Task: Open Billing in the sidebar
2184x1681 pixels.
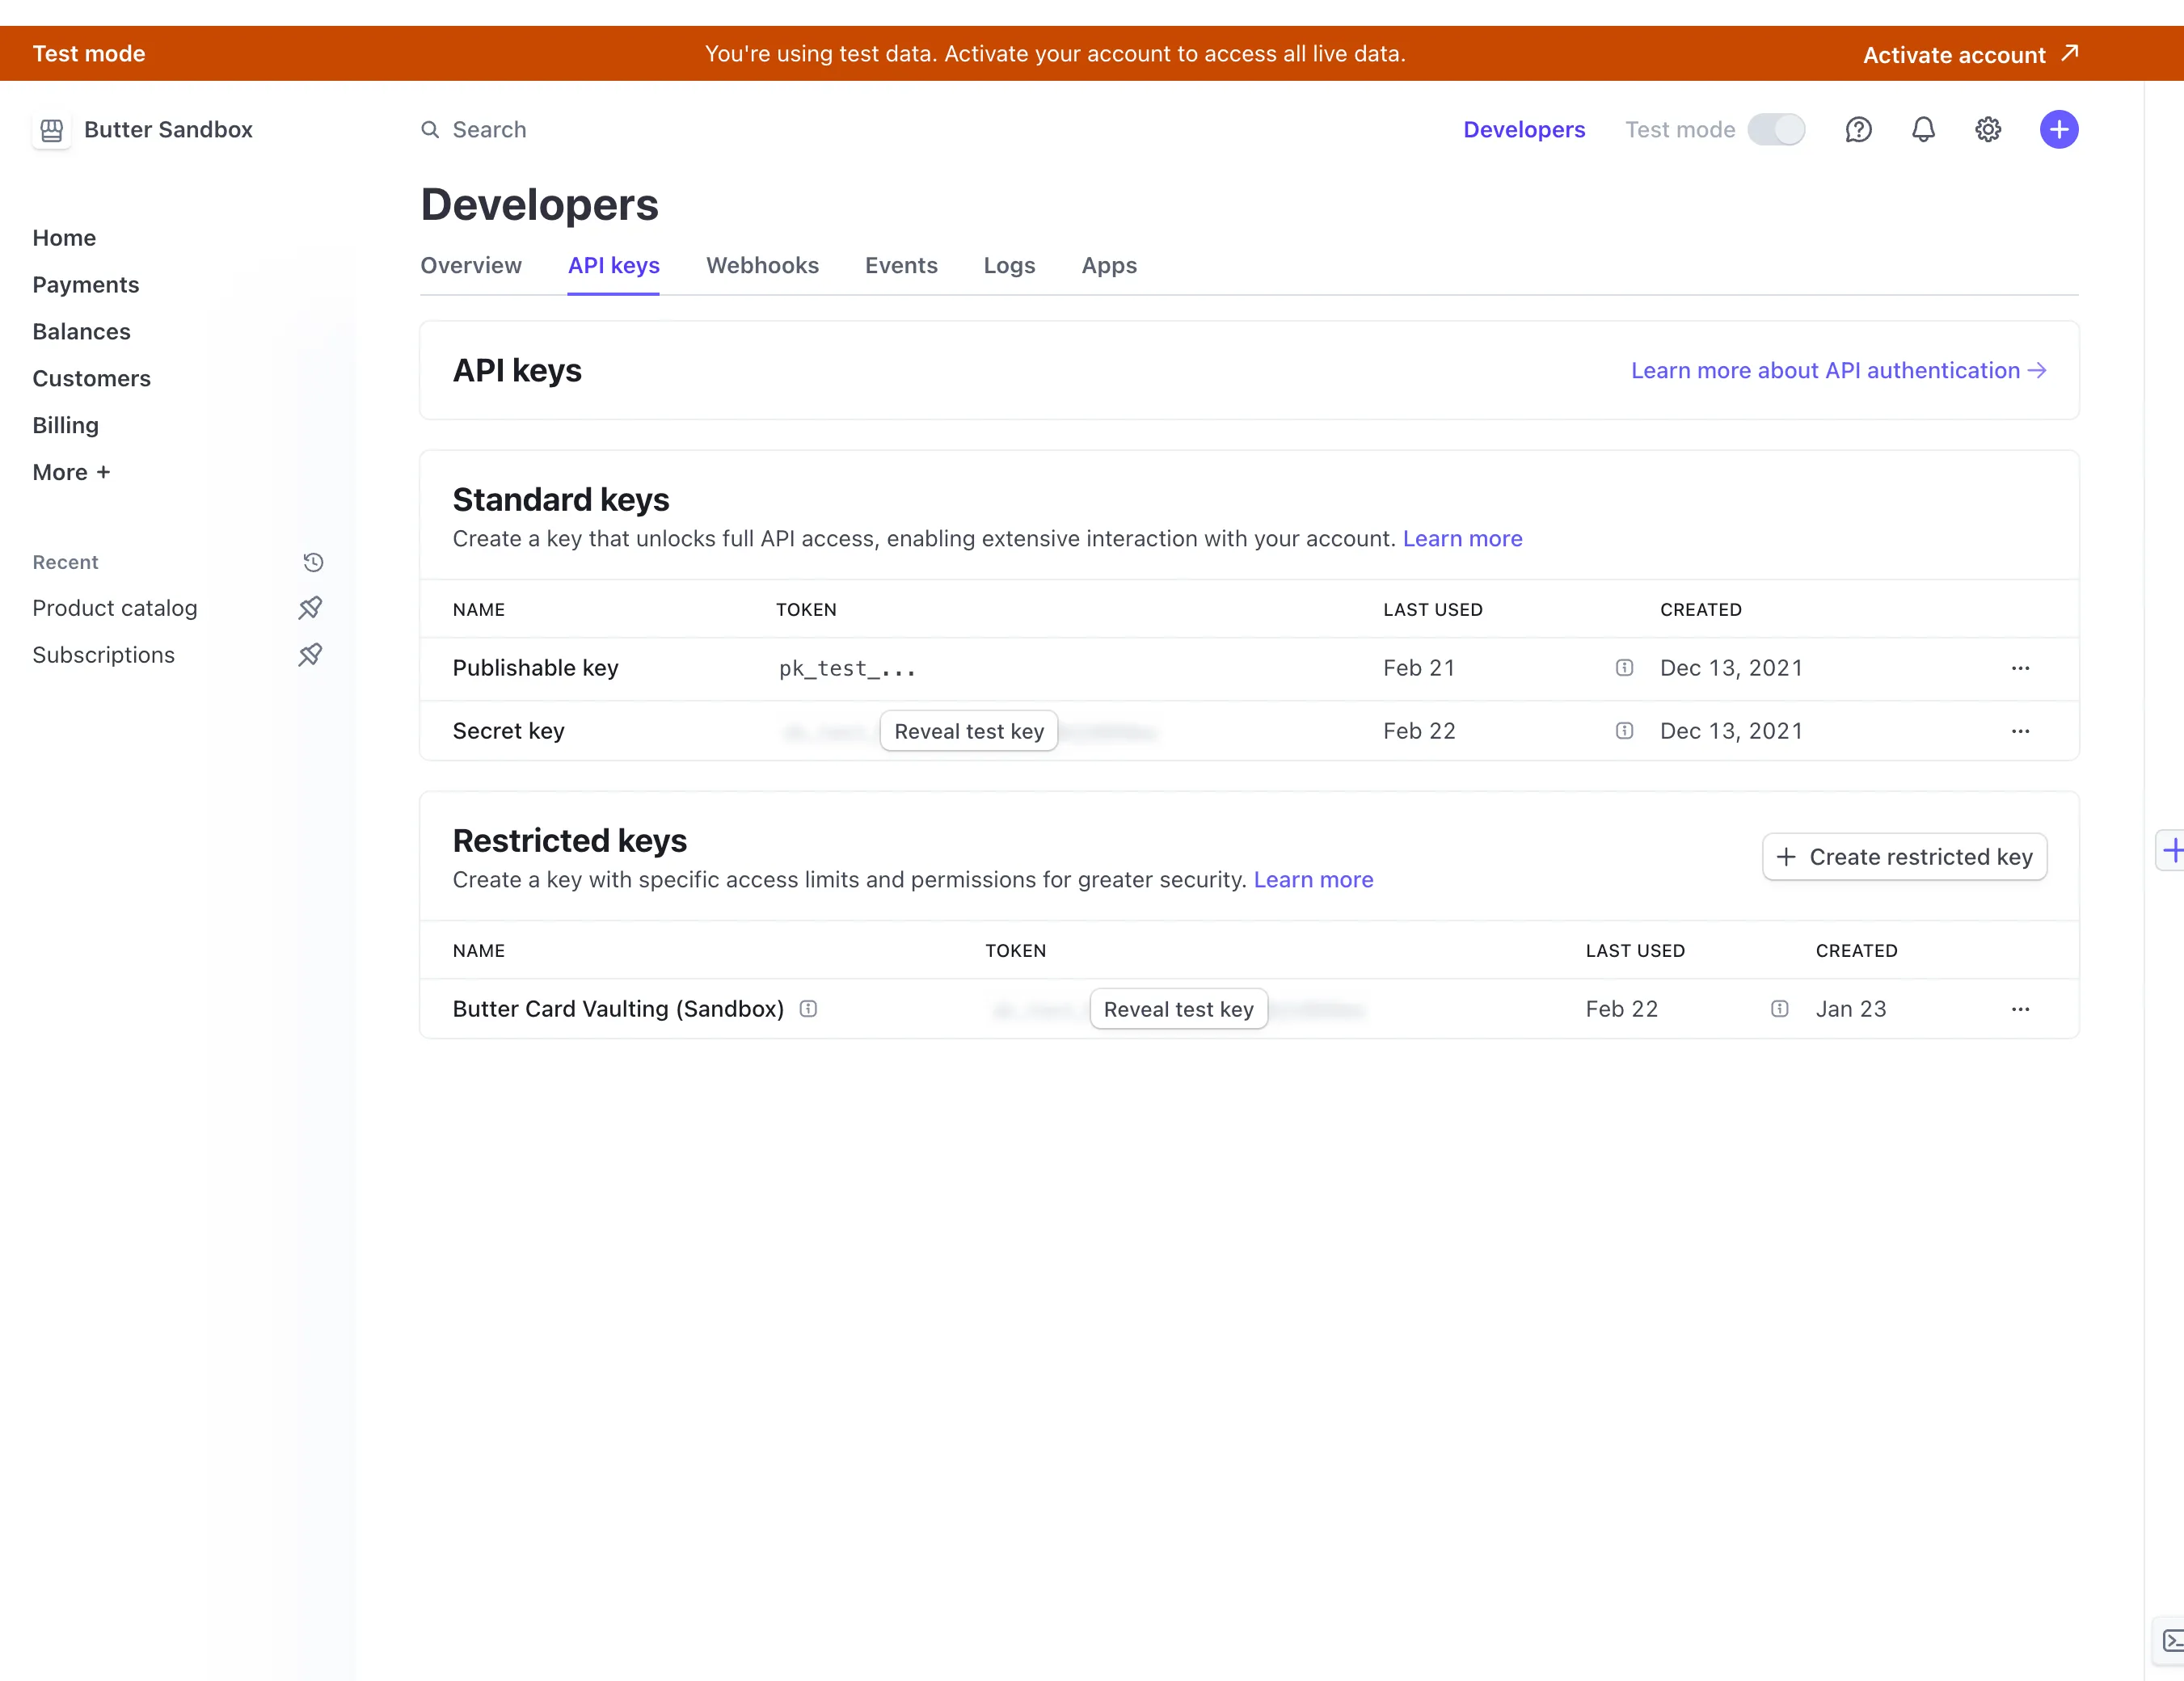Action: pos(66,426)
